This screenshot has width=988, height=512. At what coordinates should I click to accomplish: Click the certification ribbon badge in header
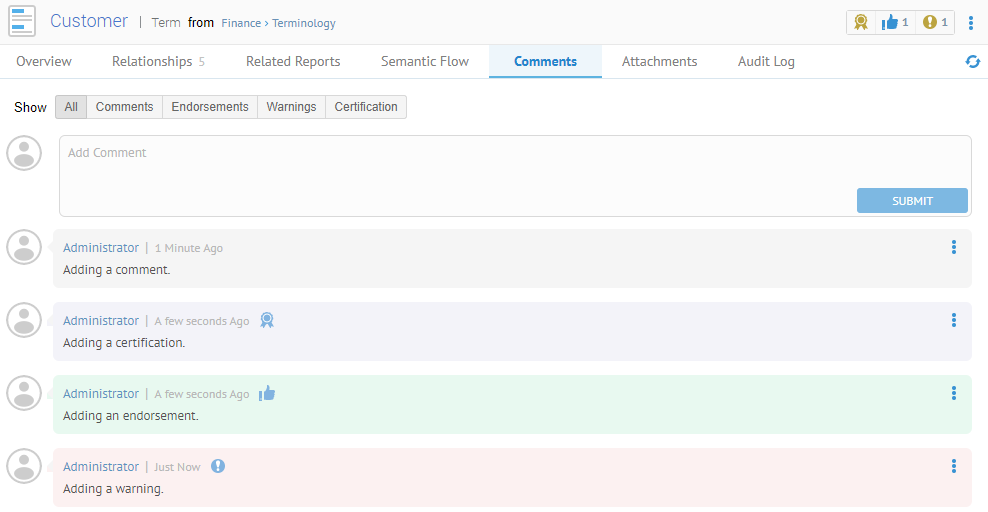point(860,22)
